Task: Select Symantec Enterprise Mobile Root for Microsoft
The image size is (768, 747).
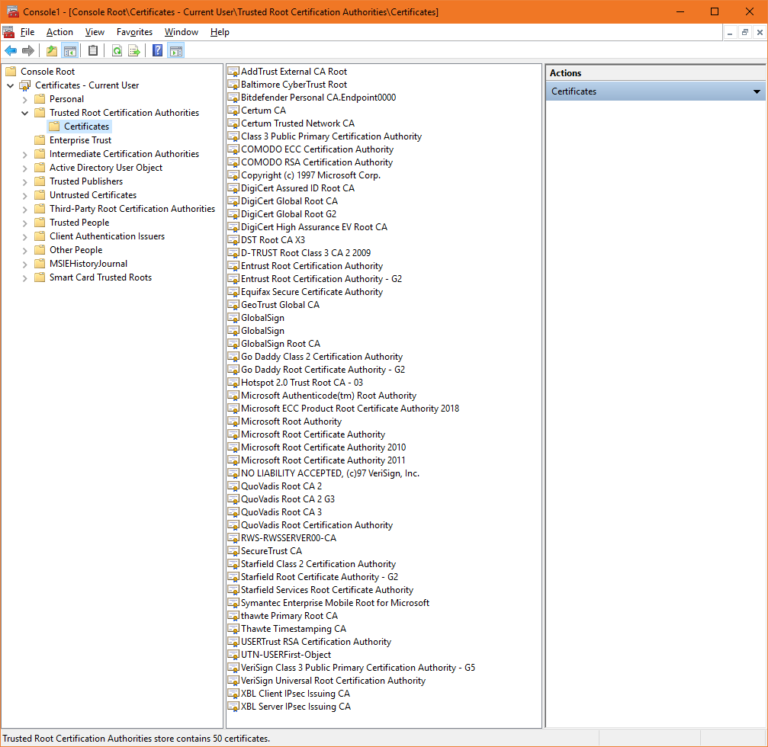Action: pyautogui.click(x=335, y=602)
